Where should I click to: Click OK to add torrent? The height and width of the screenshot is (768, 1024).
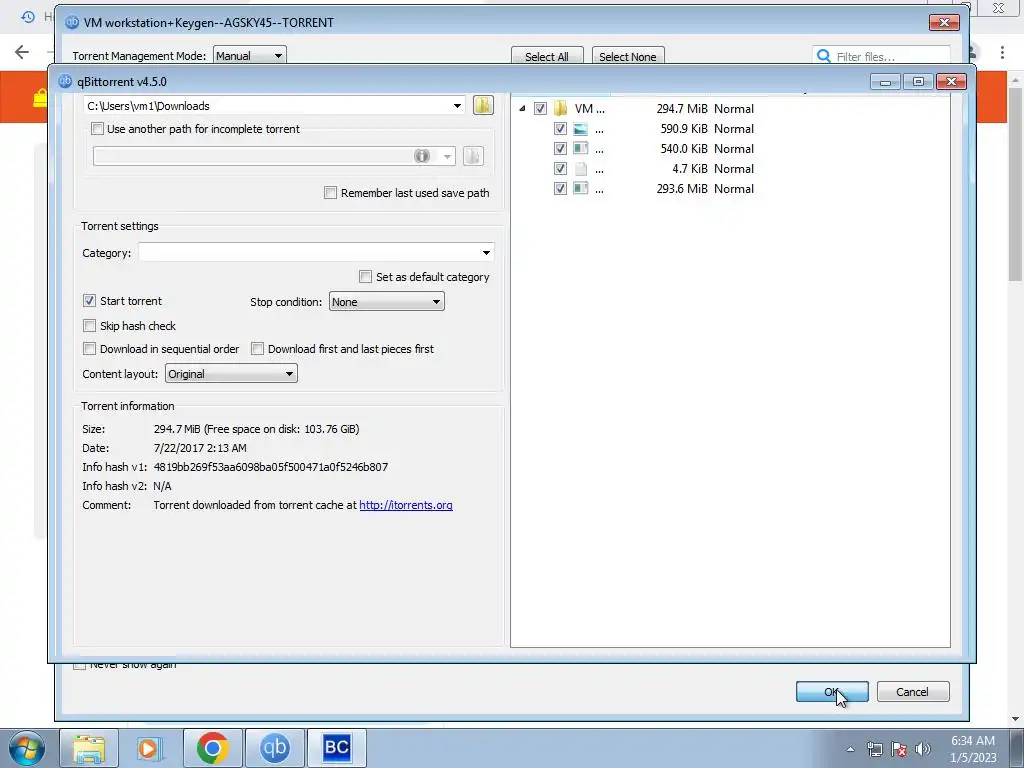[832, 692]
